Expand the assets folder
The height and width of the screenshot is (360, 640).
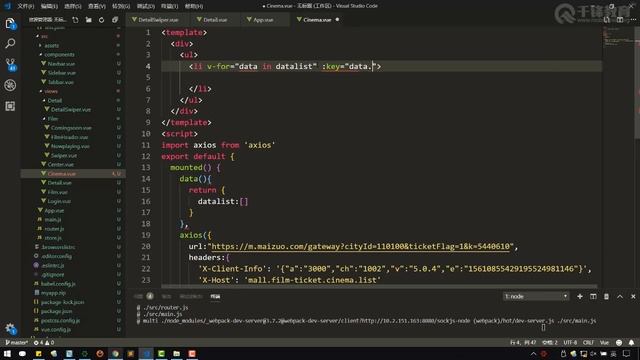(50, 46)
